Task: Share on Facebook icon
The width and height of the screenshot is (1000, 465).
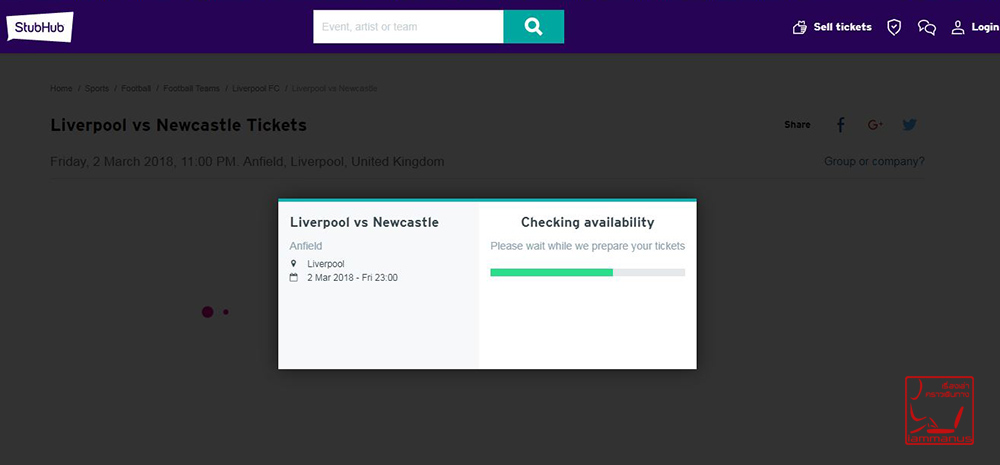Action: [841, 125]
